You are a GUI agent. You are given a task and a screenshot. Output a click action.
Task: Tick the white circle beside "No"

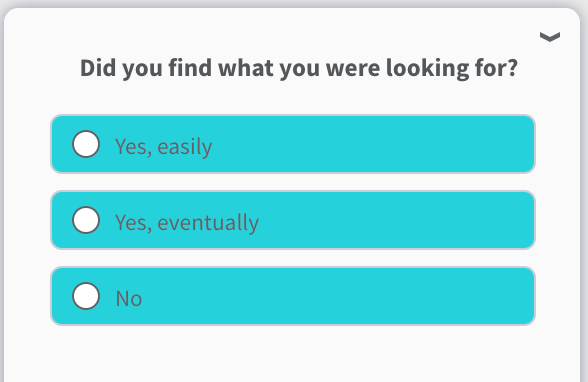click(x=86, y=296)
